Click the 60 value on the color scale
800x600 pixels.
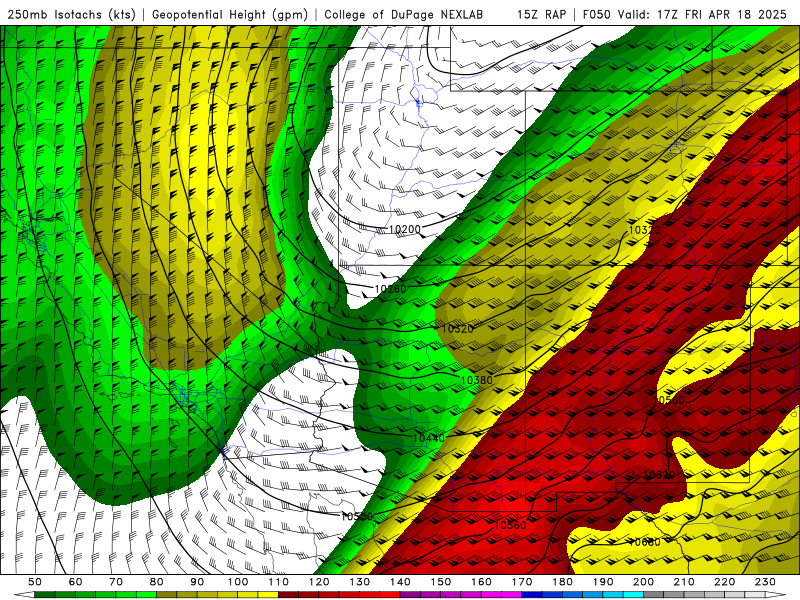pos(75,582)
